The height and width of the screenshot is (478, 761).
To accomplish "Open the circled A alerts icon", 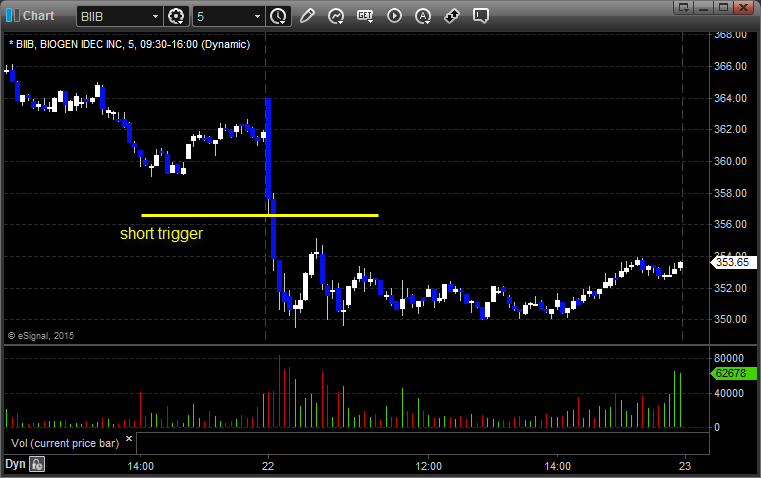I will [423, 16].
